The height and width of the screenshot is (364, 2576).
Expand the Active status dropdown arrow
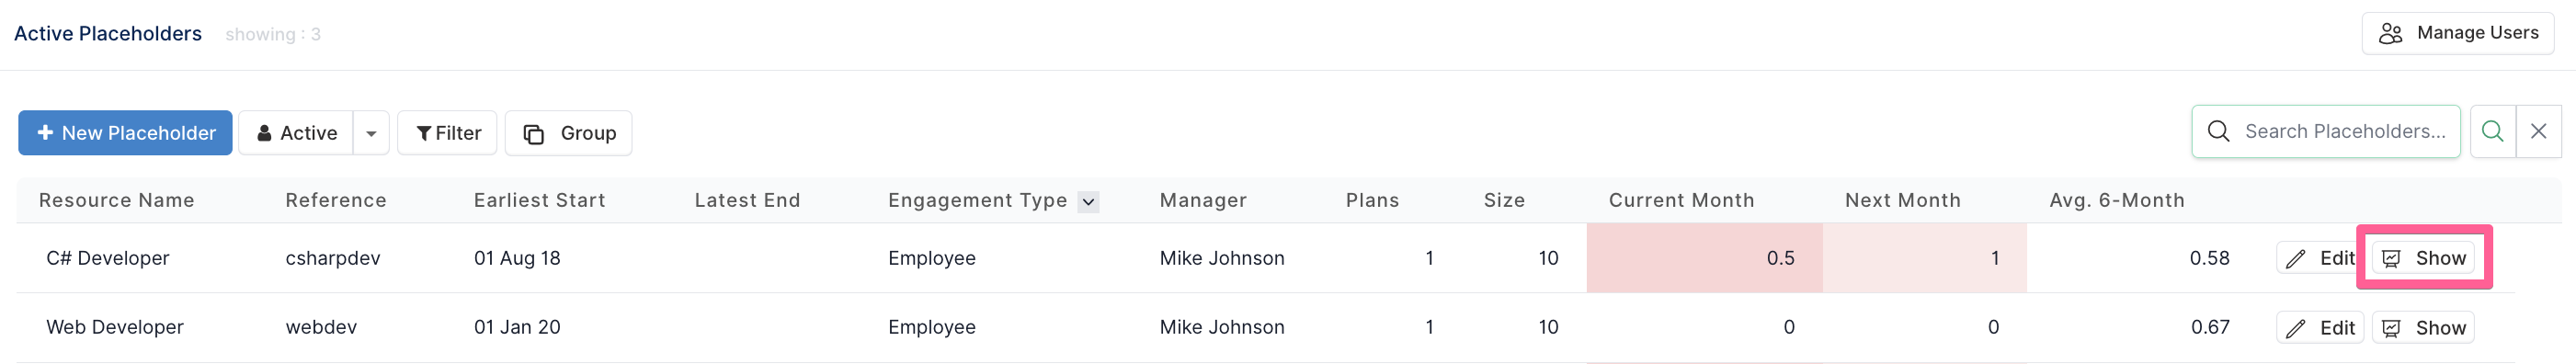(371, 133)
